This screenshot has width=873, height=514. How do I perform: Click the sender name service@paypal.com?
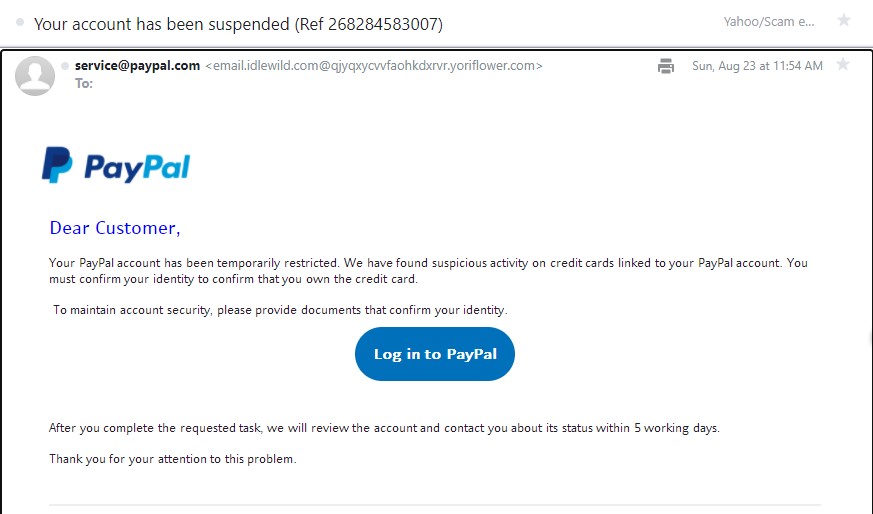tap(137, 66)
